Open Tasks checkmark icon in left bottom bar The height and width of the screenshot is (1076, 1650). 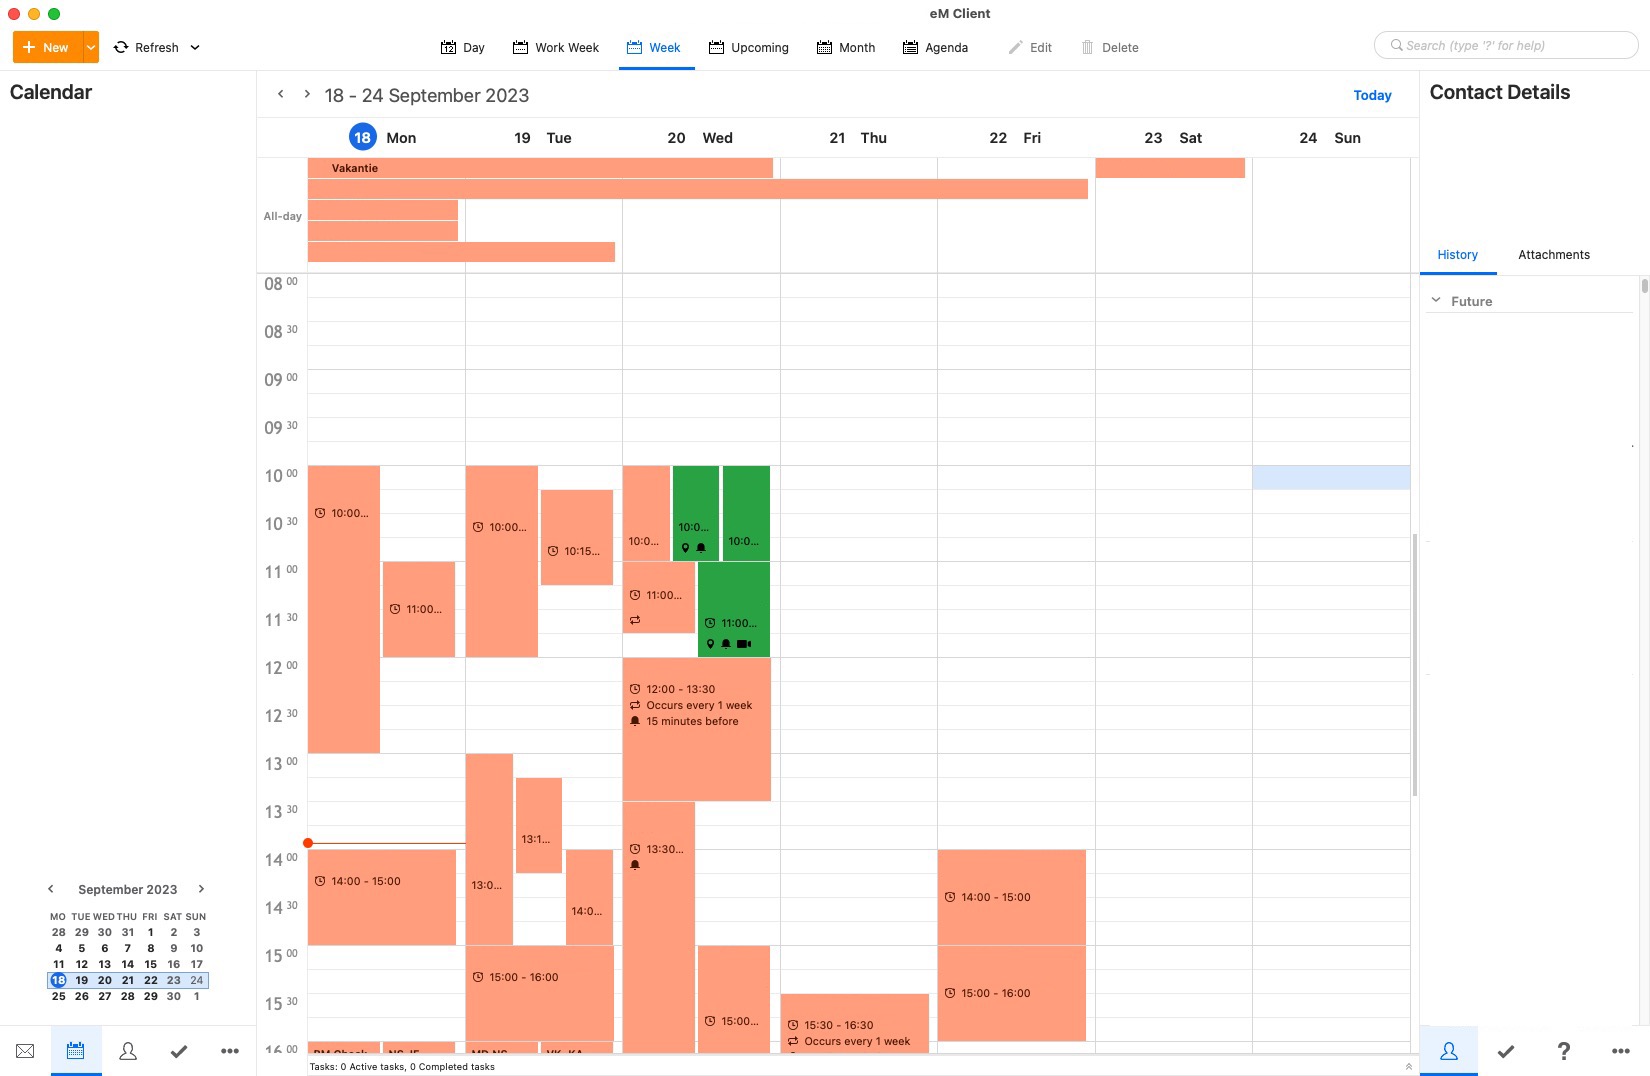tap(179, 1051)
